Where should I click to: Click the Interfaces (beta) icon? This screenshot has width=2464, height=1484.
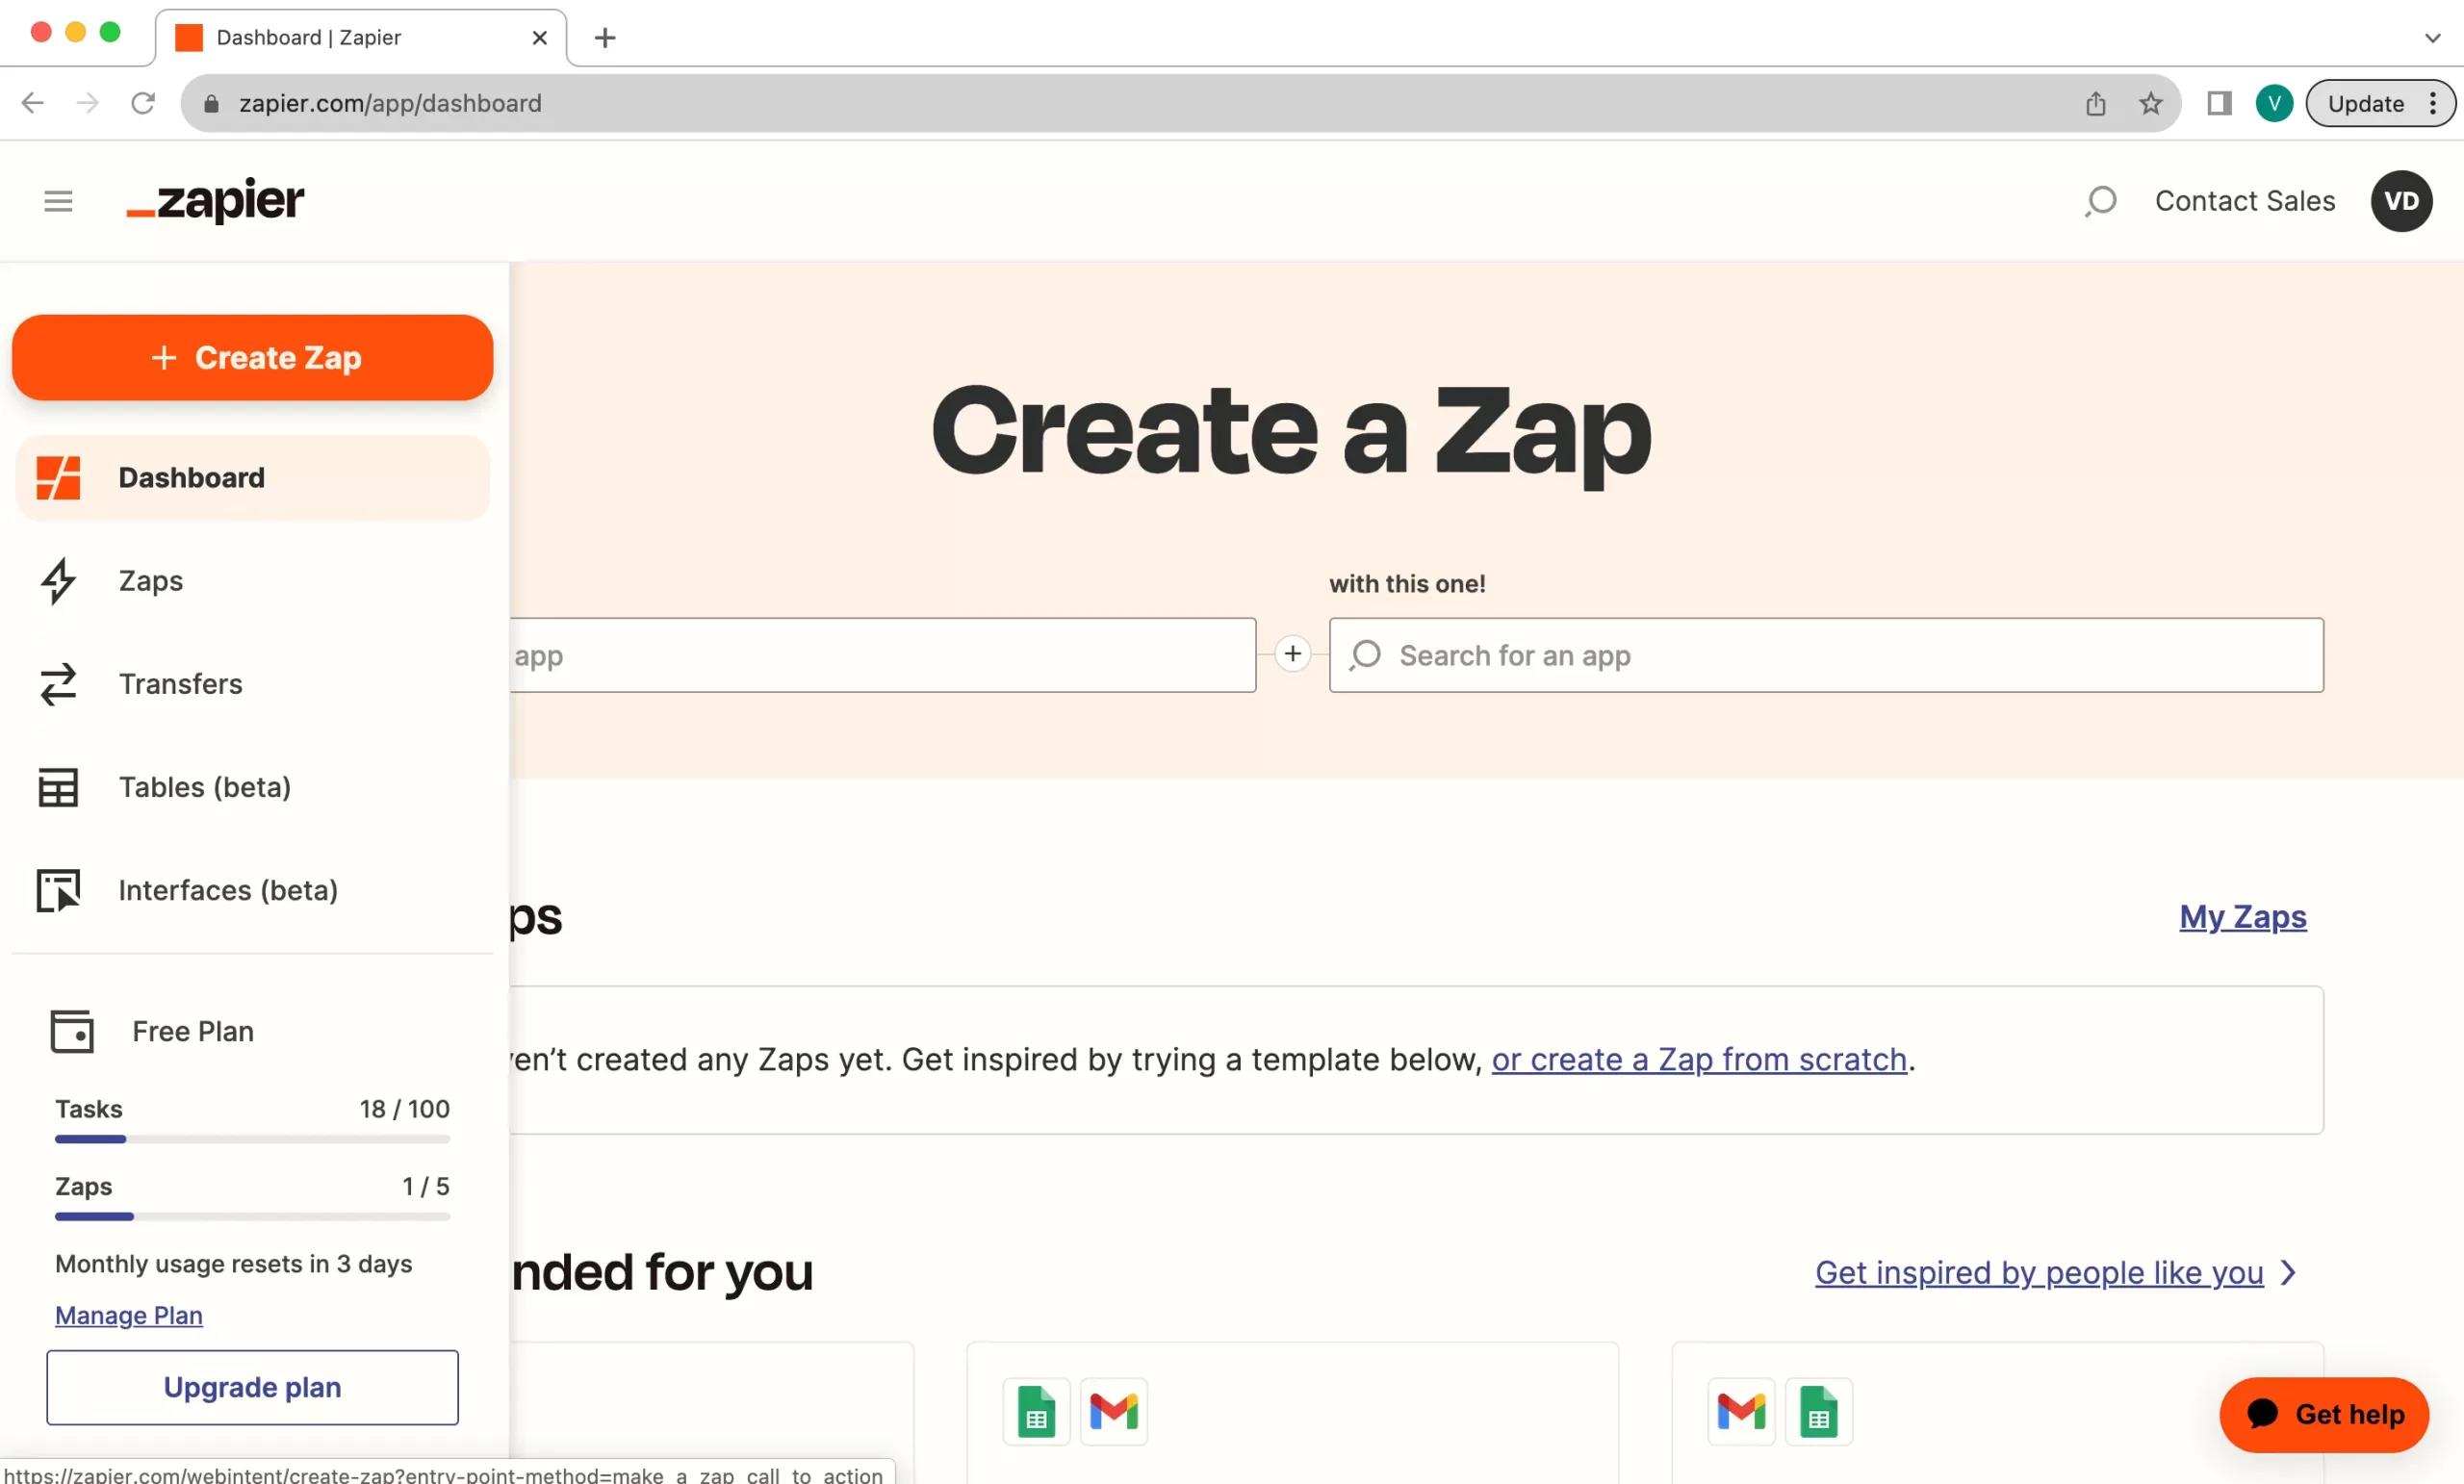click(58, 890)
